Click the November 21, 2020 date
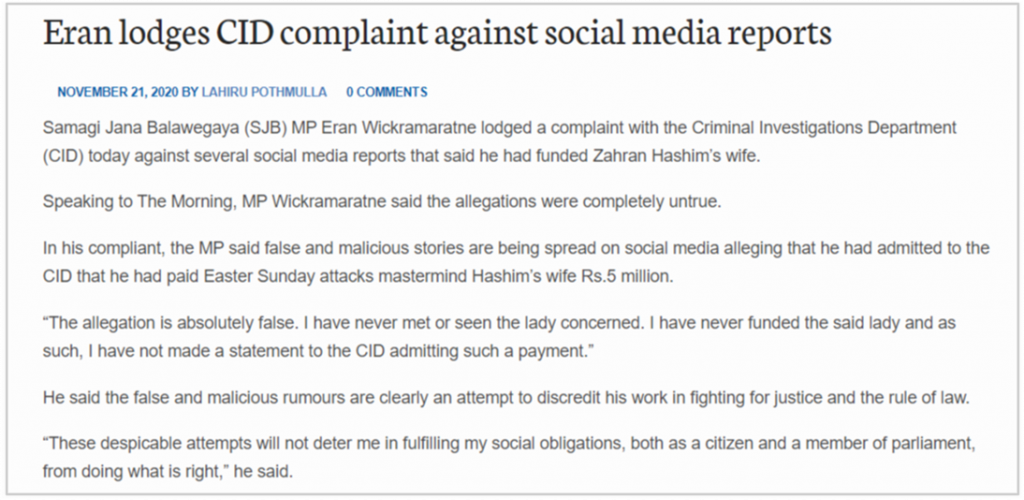Image resolution: width=1024 pixels, height=500 pixels. [118, 93]
